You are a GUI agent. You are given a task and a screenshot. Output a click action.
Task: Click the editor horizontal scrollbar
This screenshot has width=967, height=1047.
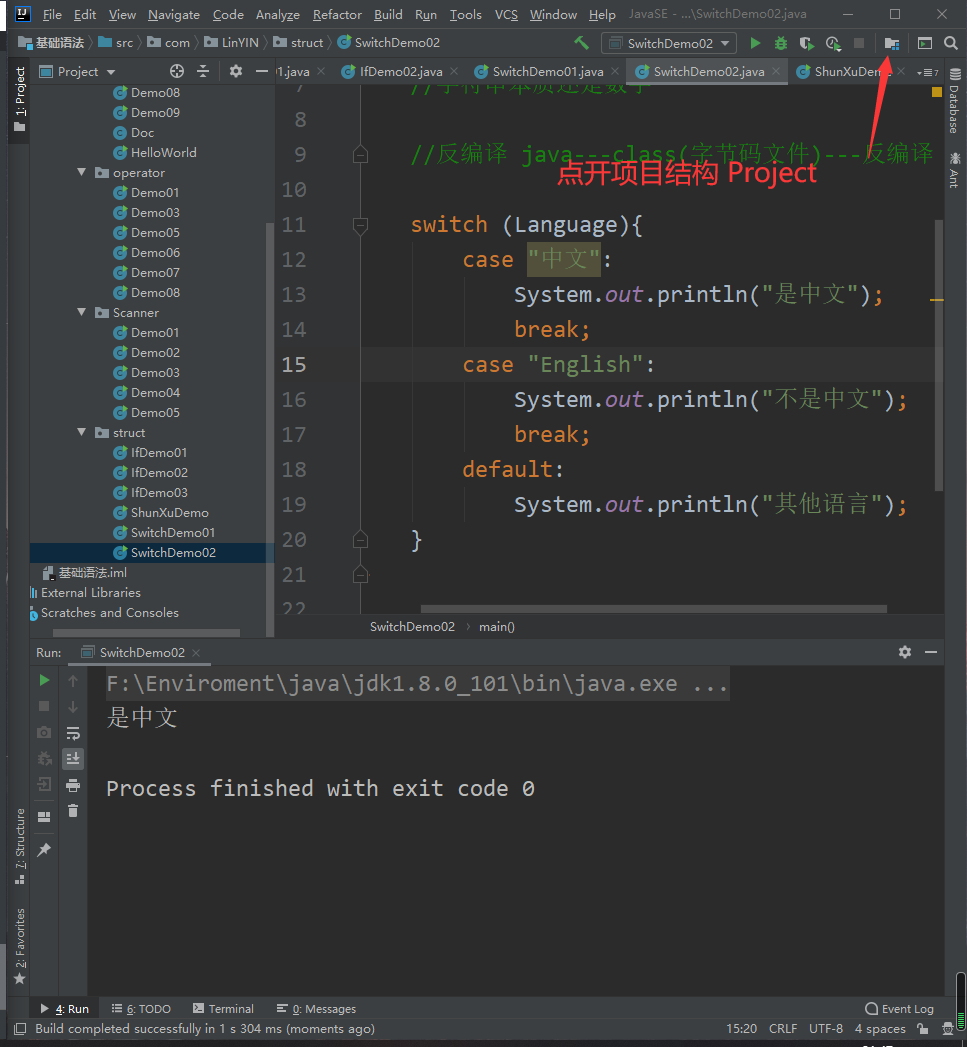coord(654,608)
